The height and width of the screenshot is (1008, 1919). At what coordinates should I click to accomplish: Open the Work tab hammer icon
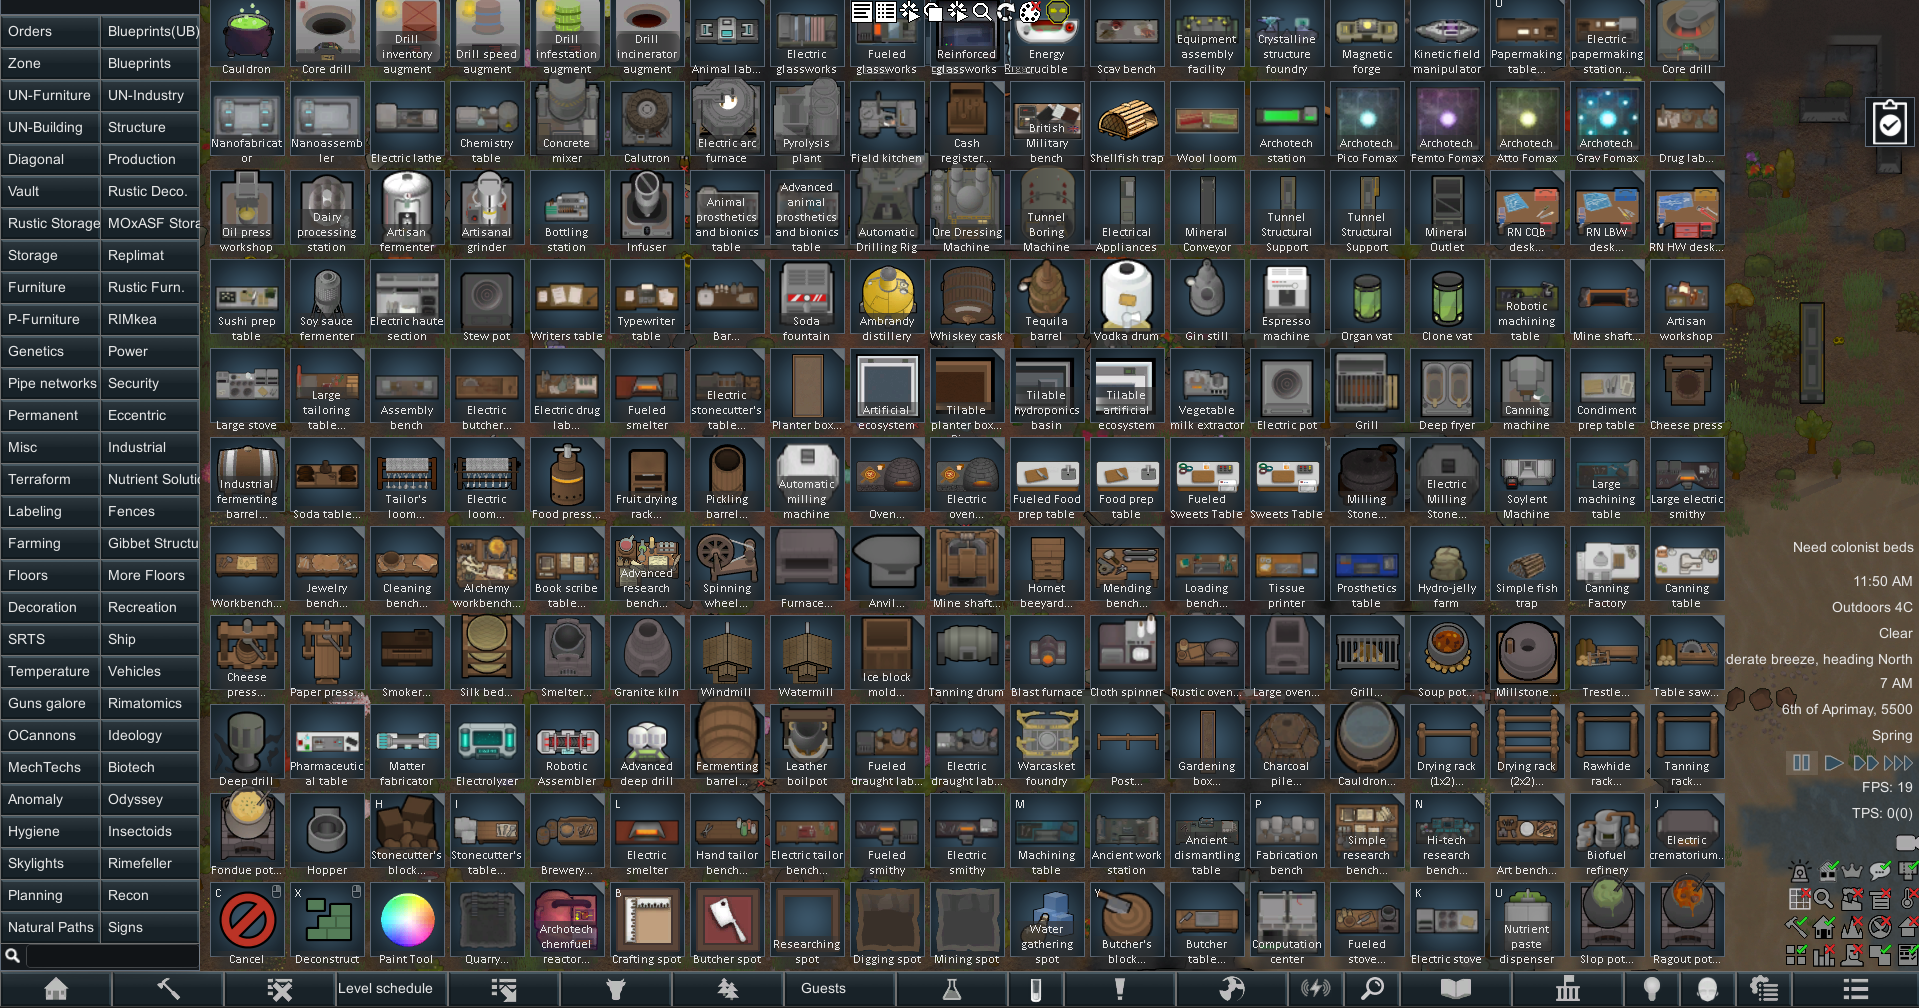(x=168, y=989)
